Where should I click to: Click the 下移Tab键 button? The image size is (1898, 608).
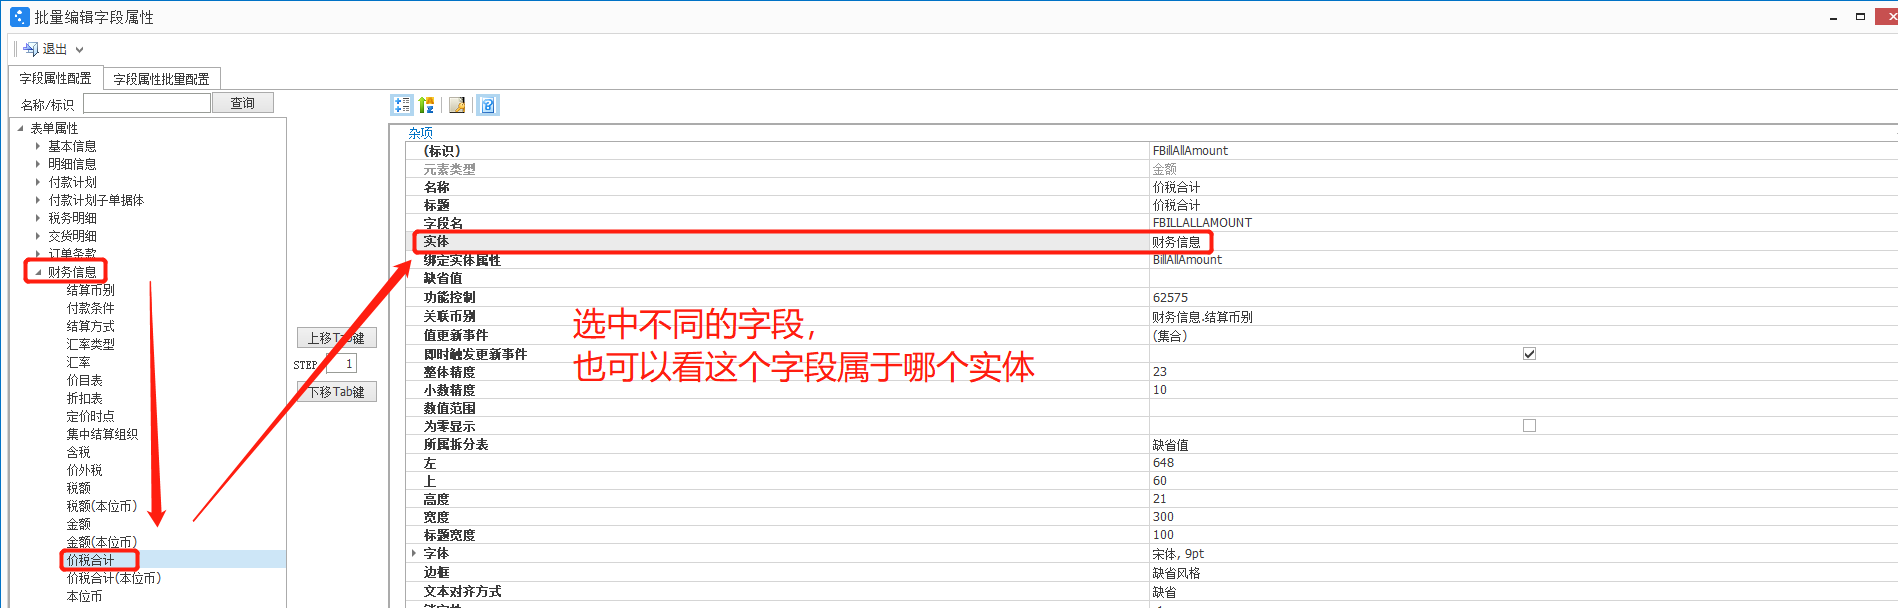pyautogui.click(x=337, y=392)
